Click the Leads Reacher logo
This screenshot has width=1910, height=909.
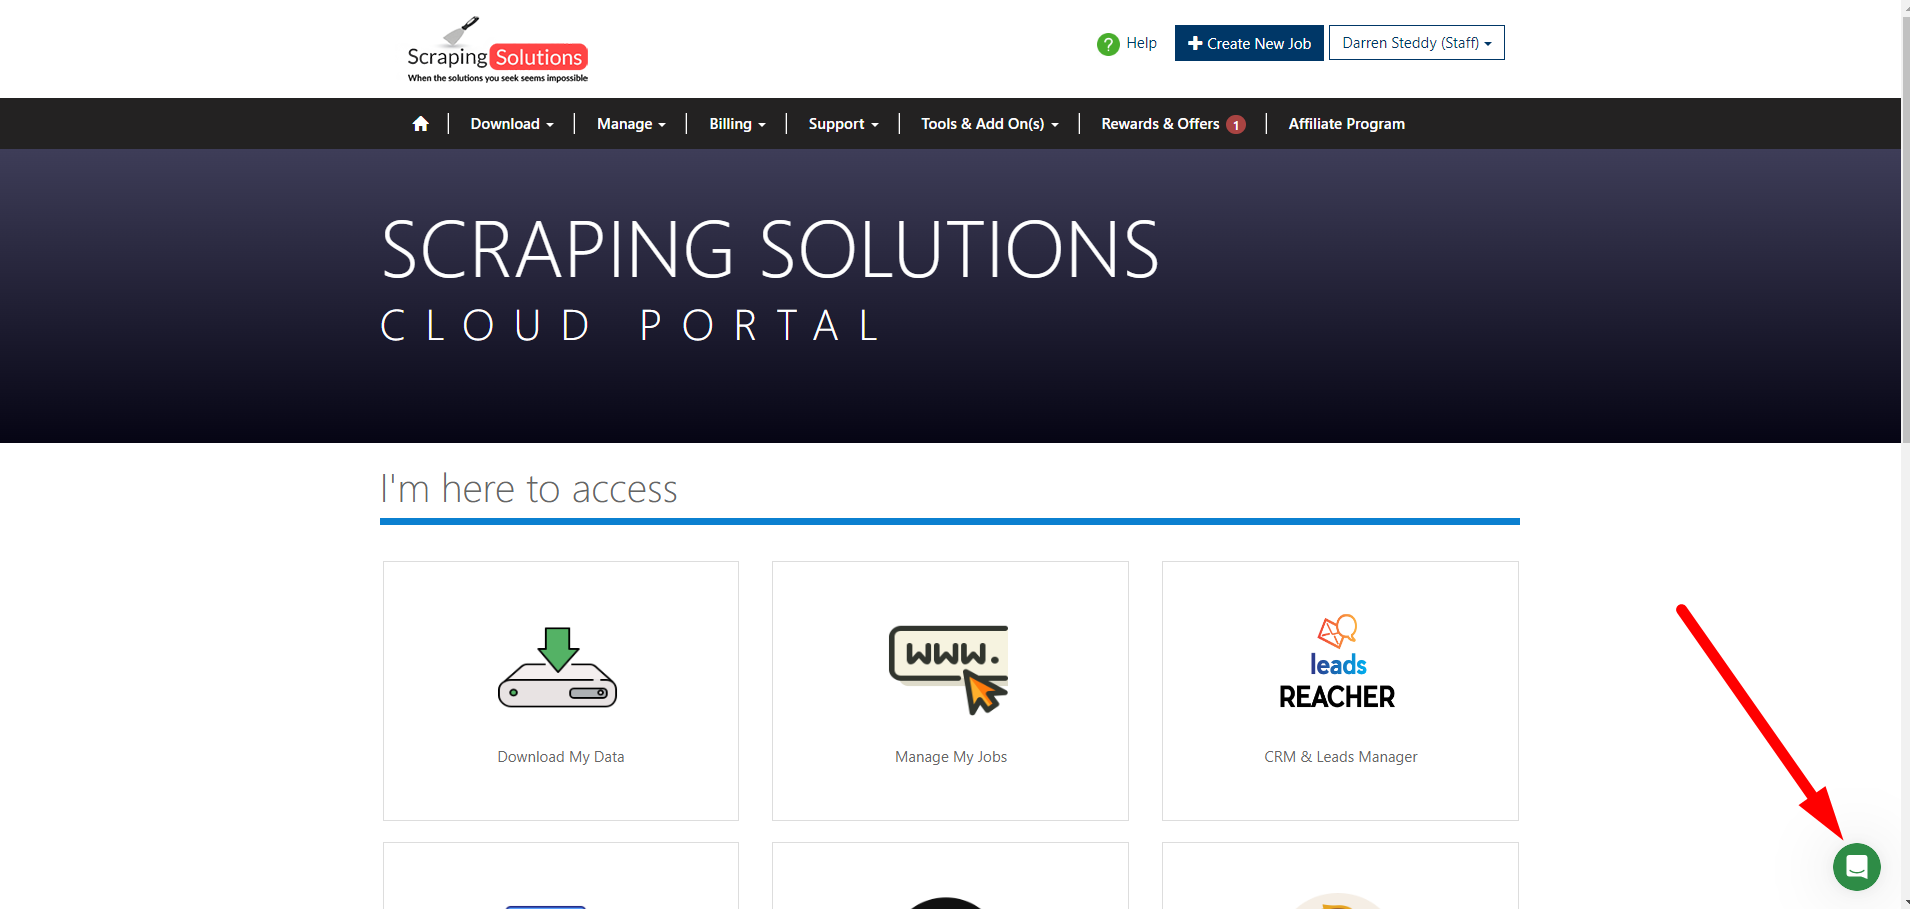pos(1338,662)
